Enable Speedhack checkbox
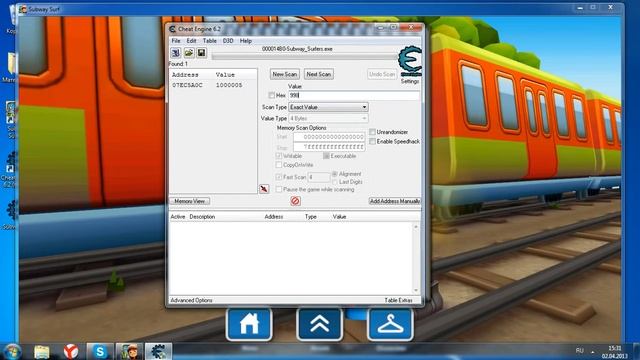Viewport: 640px width, 360px height. point(372,141)
